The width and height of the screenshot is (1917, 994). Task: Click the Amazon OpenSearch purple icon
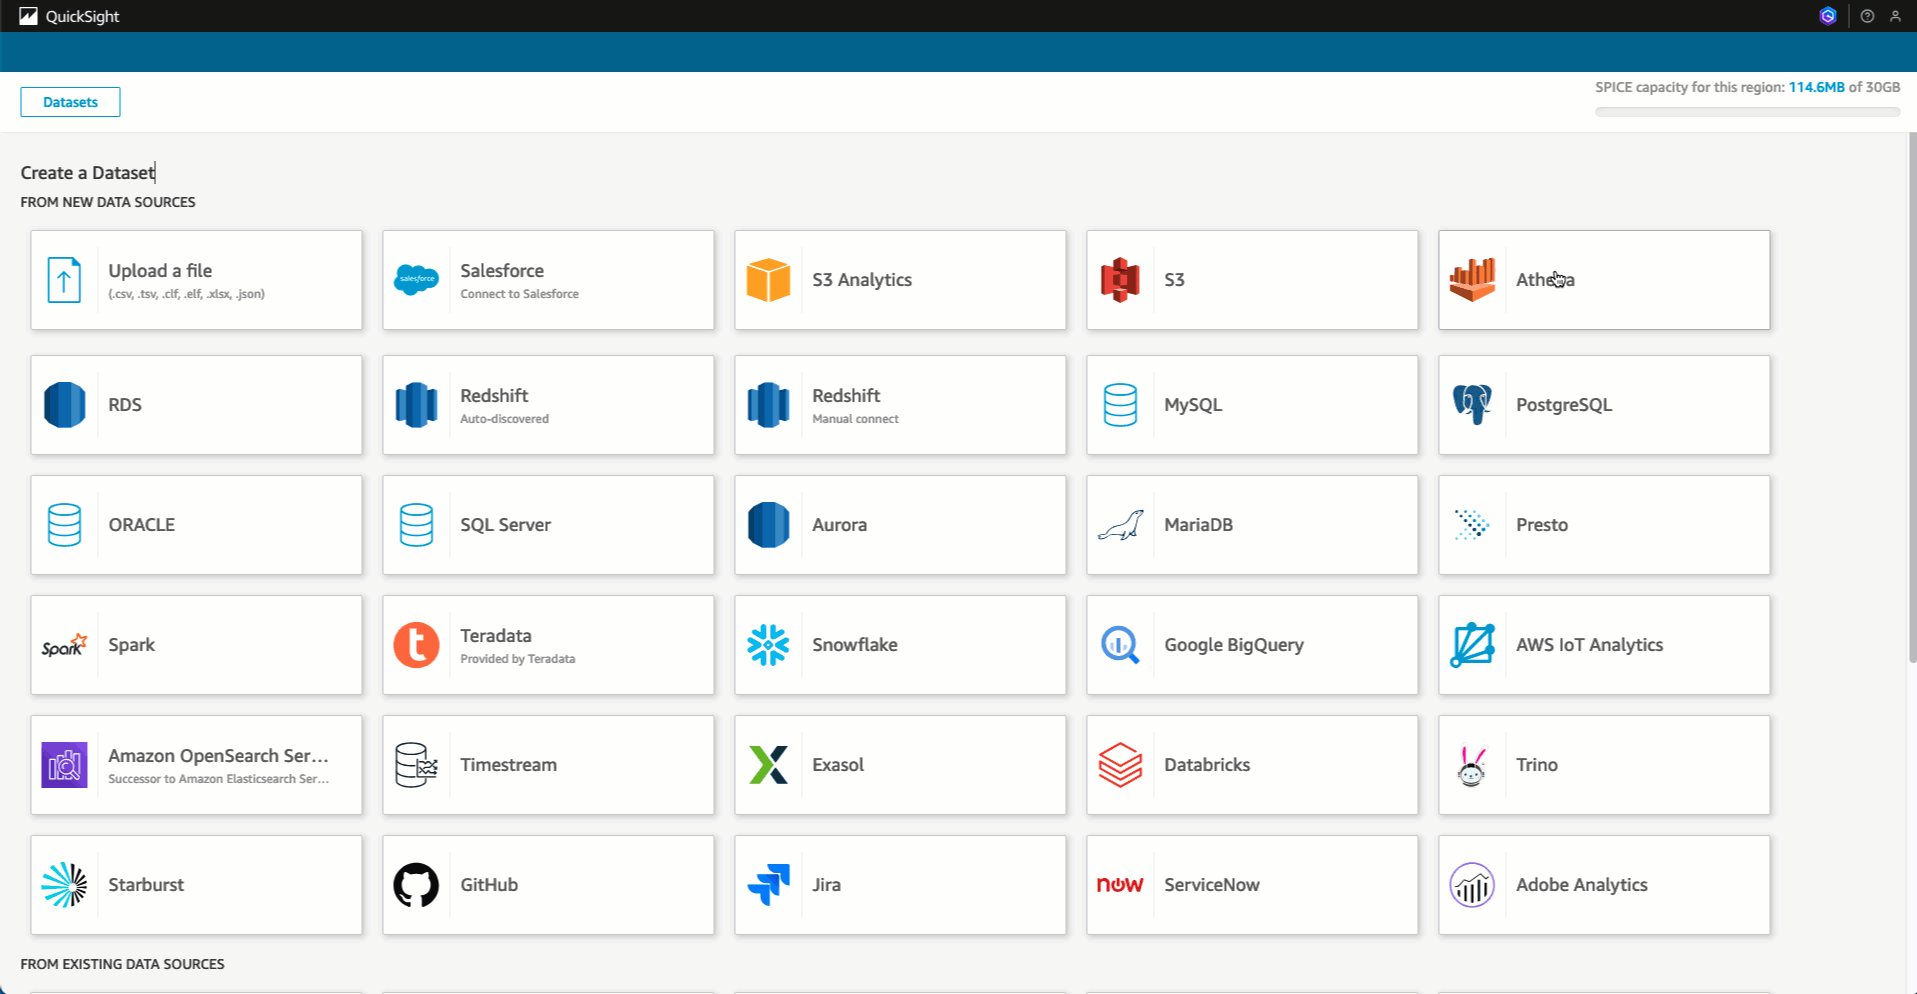pos(64,765)
